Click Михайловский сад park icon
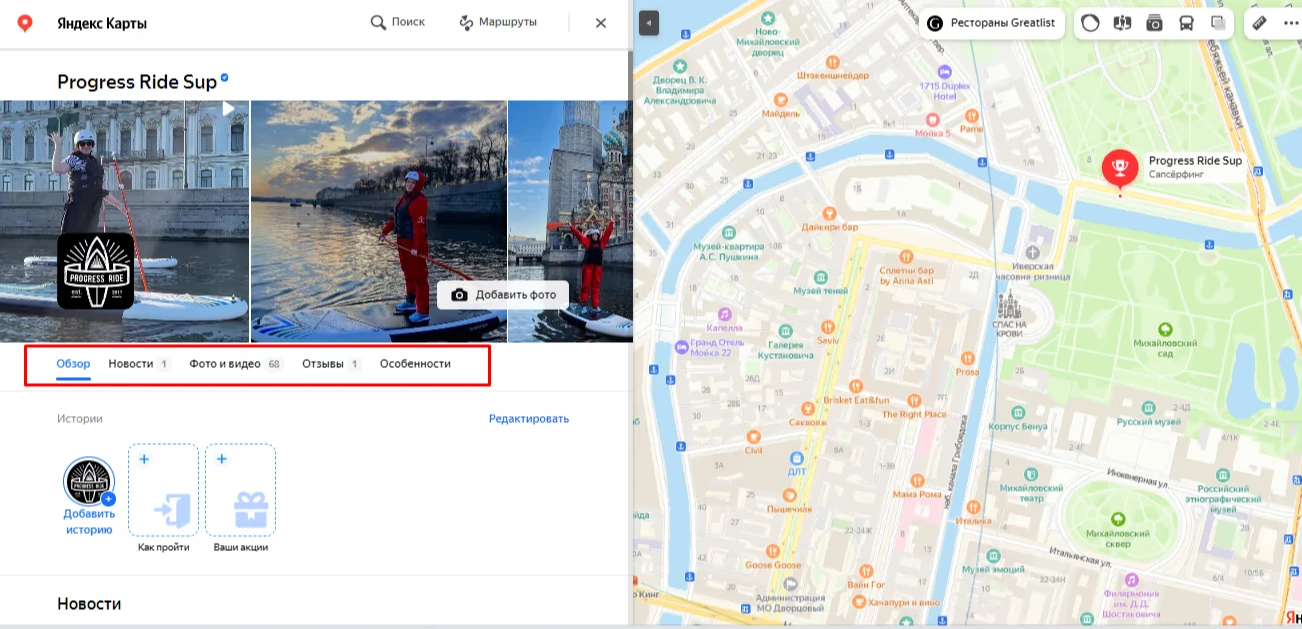 pos(1165,330)
